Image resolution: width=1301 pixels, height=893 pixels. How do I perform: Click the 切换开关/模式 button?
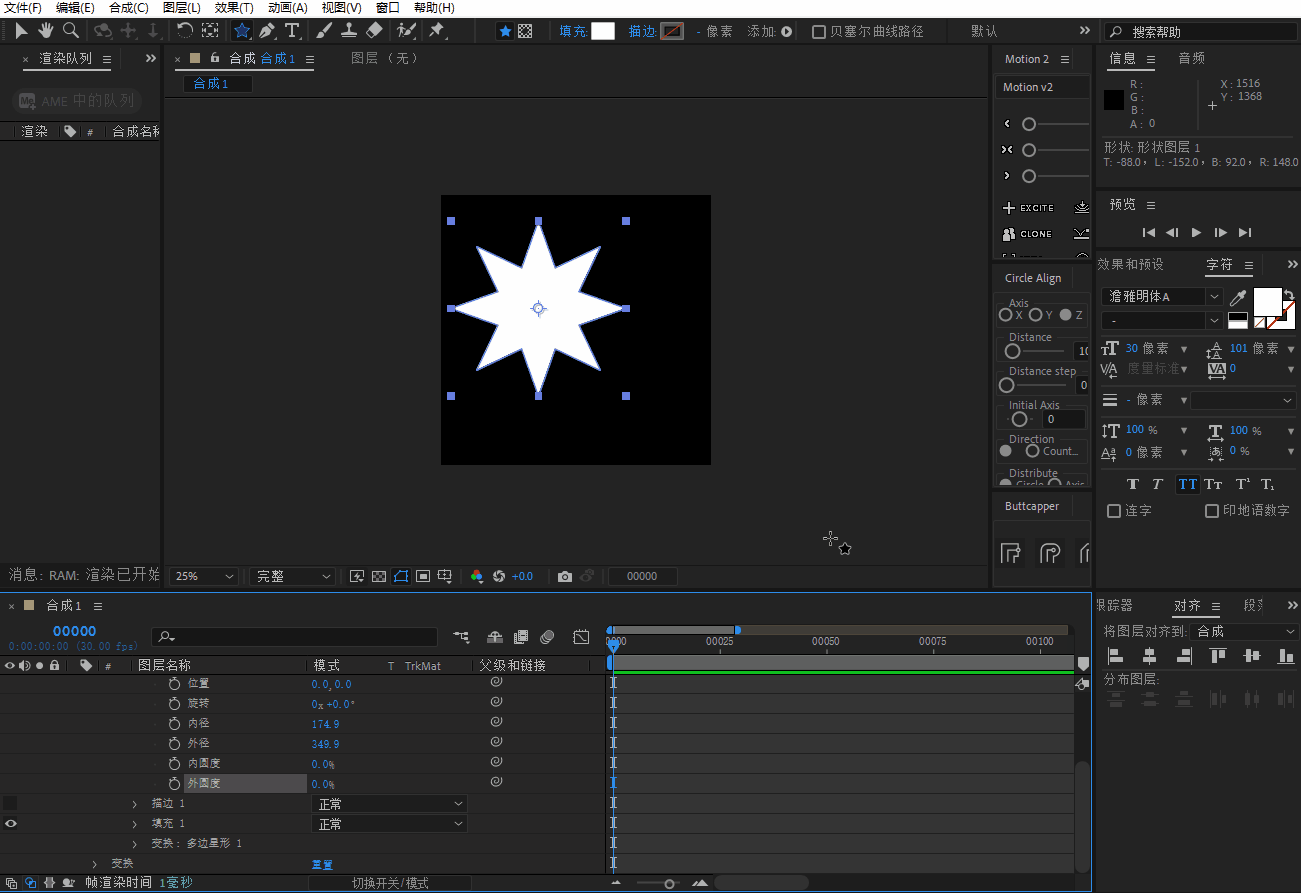click(x=390, y=883)
